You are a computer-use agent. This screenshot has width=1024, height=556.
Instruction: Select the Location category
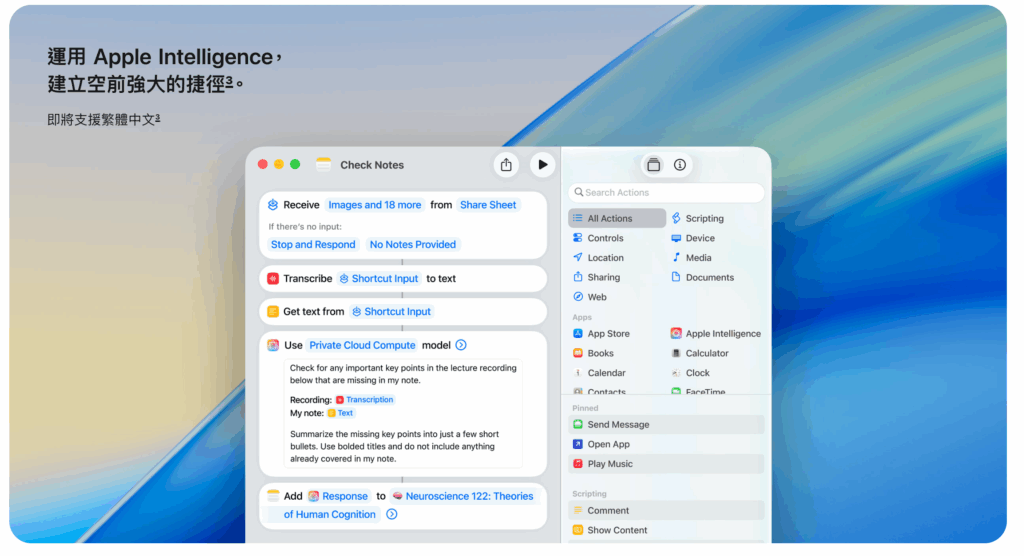point(605,258)
